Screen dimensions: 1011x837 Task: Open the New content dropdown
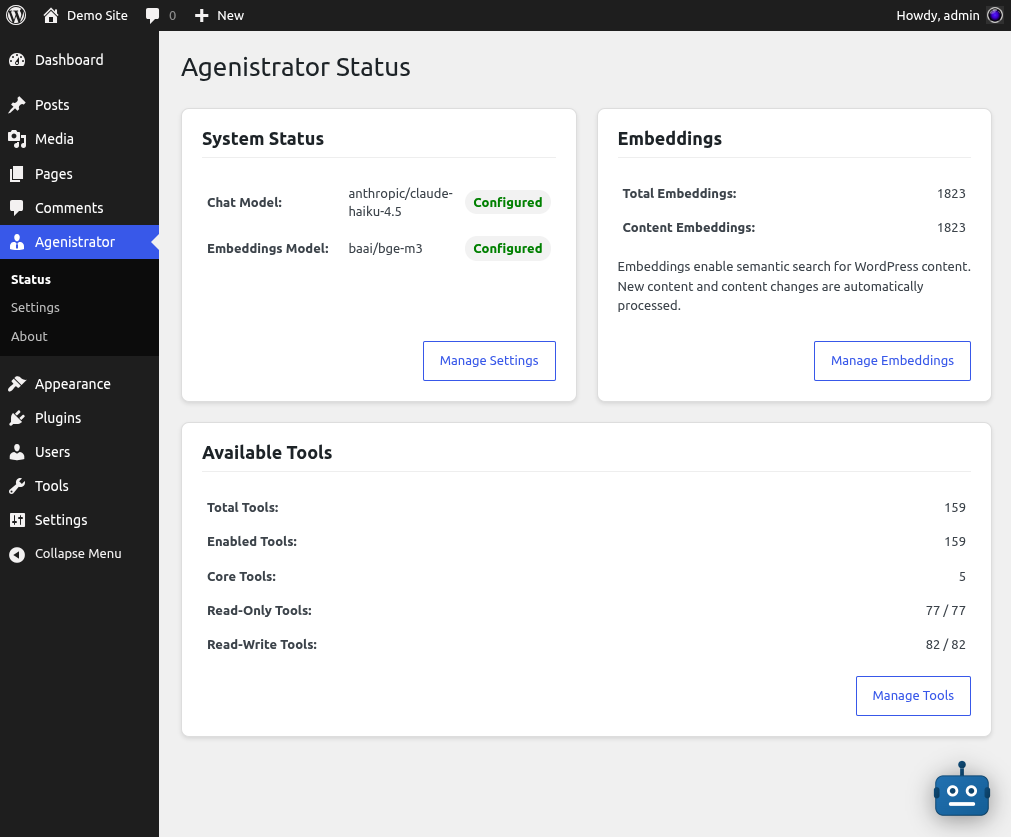tap(218, 15)
